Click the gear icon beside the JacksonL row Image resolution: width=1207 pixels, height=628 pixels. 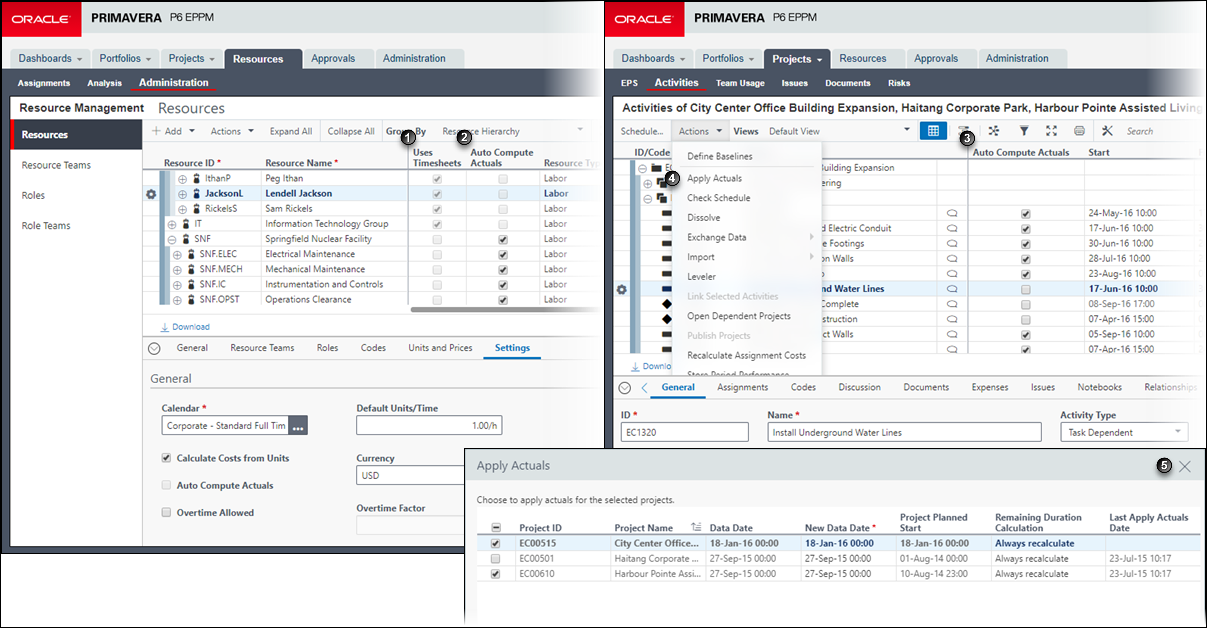coord(151,194)
